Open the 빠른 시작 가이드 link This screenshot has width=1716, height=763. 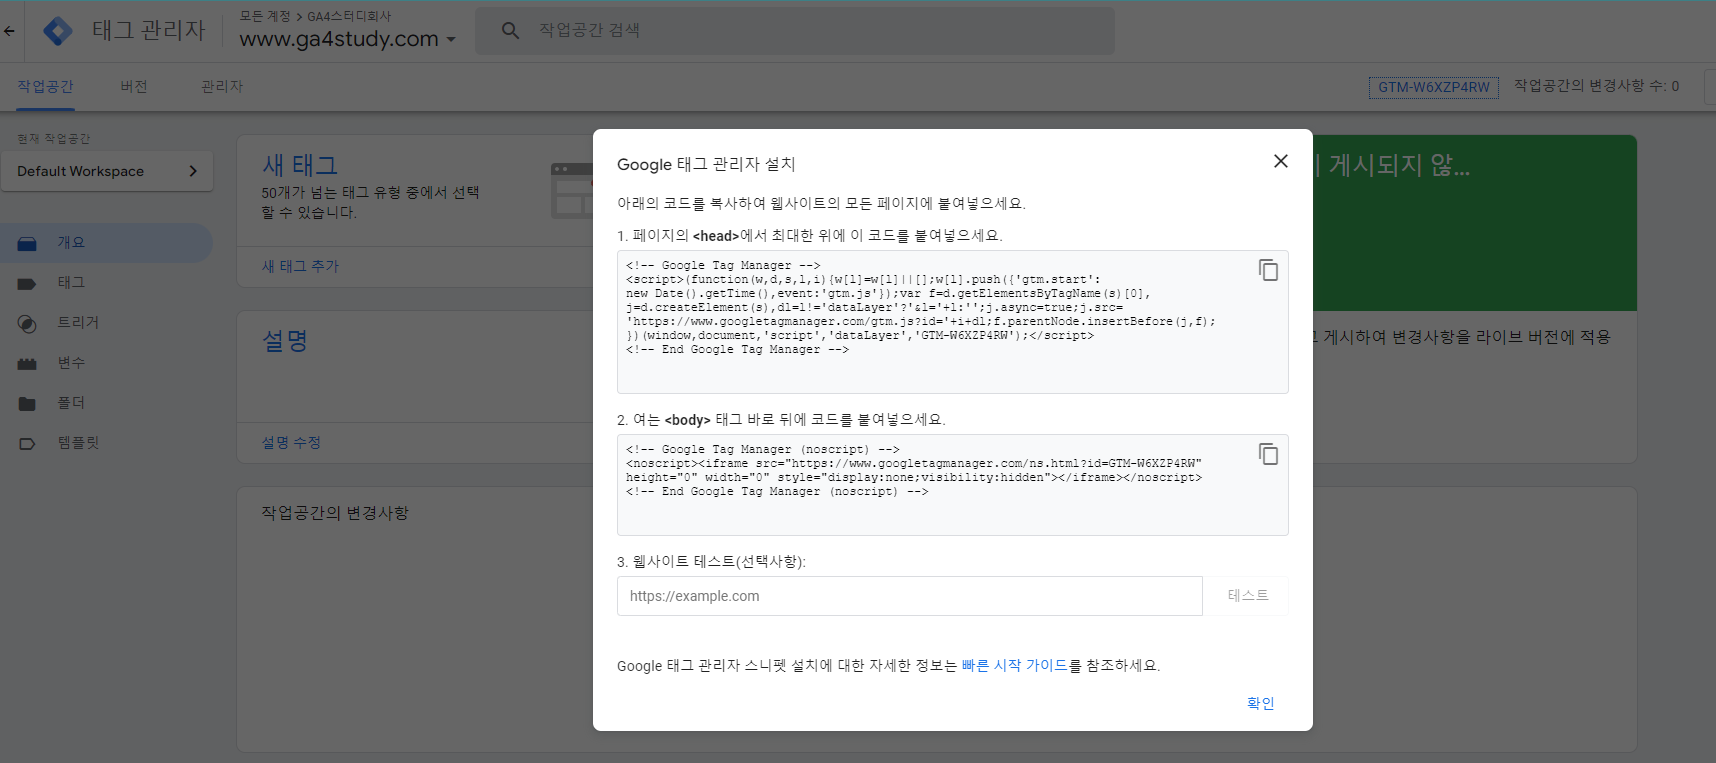click(1014, 665)
